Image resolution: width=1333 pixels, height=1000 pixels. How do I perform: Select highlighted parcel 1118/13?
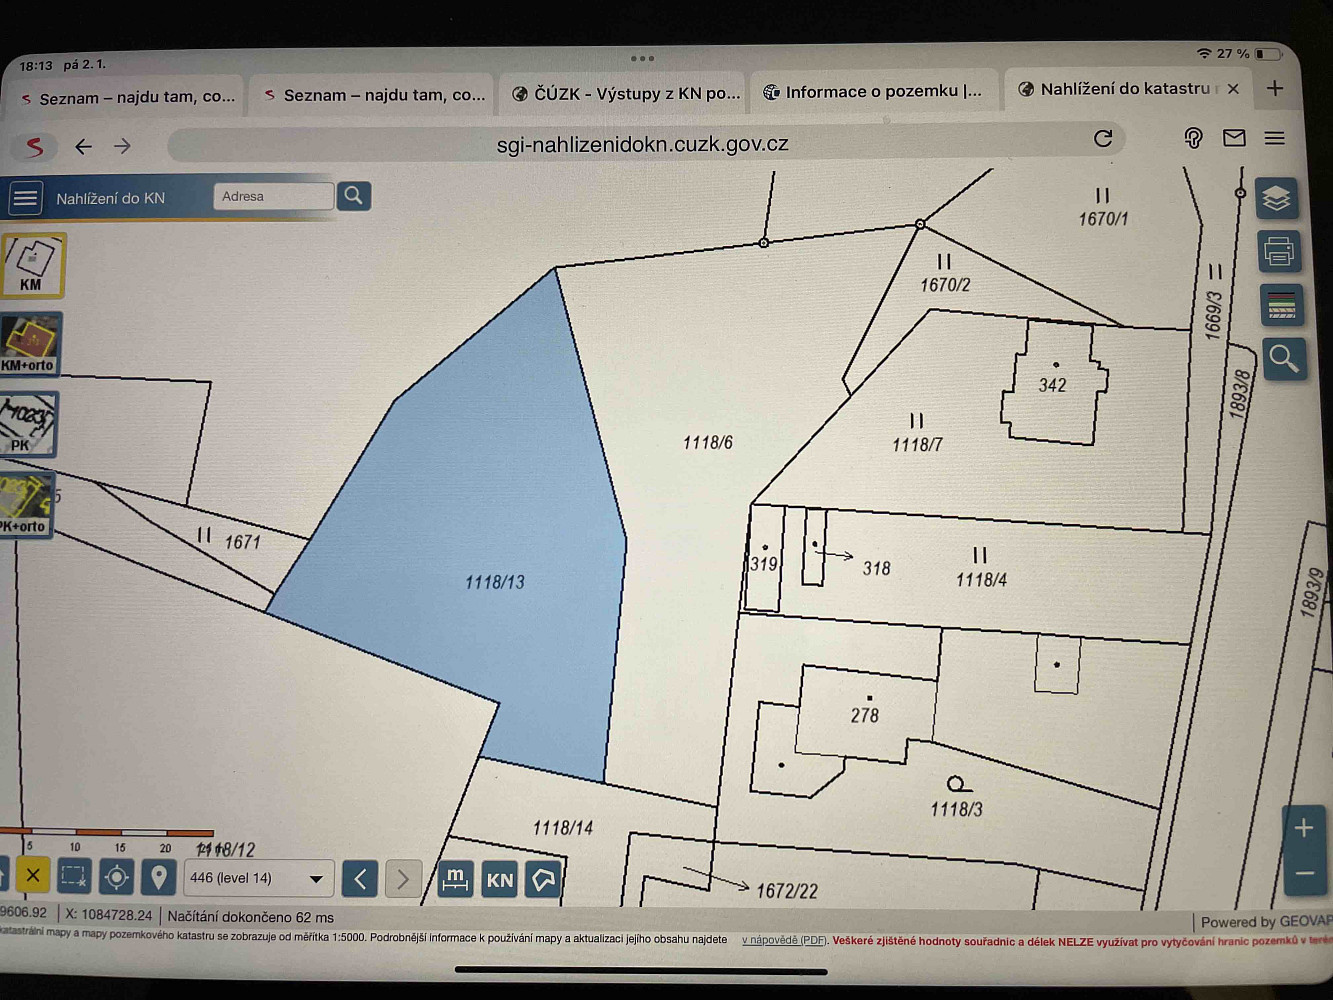pos(495,581)
